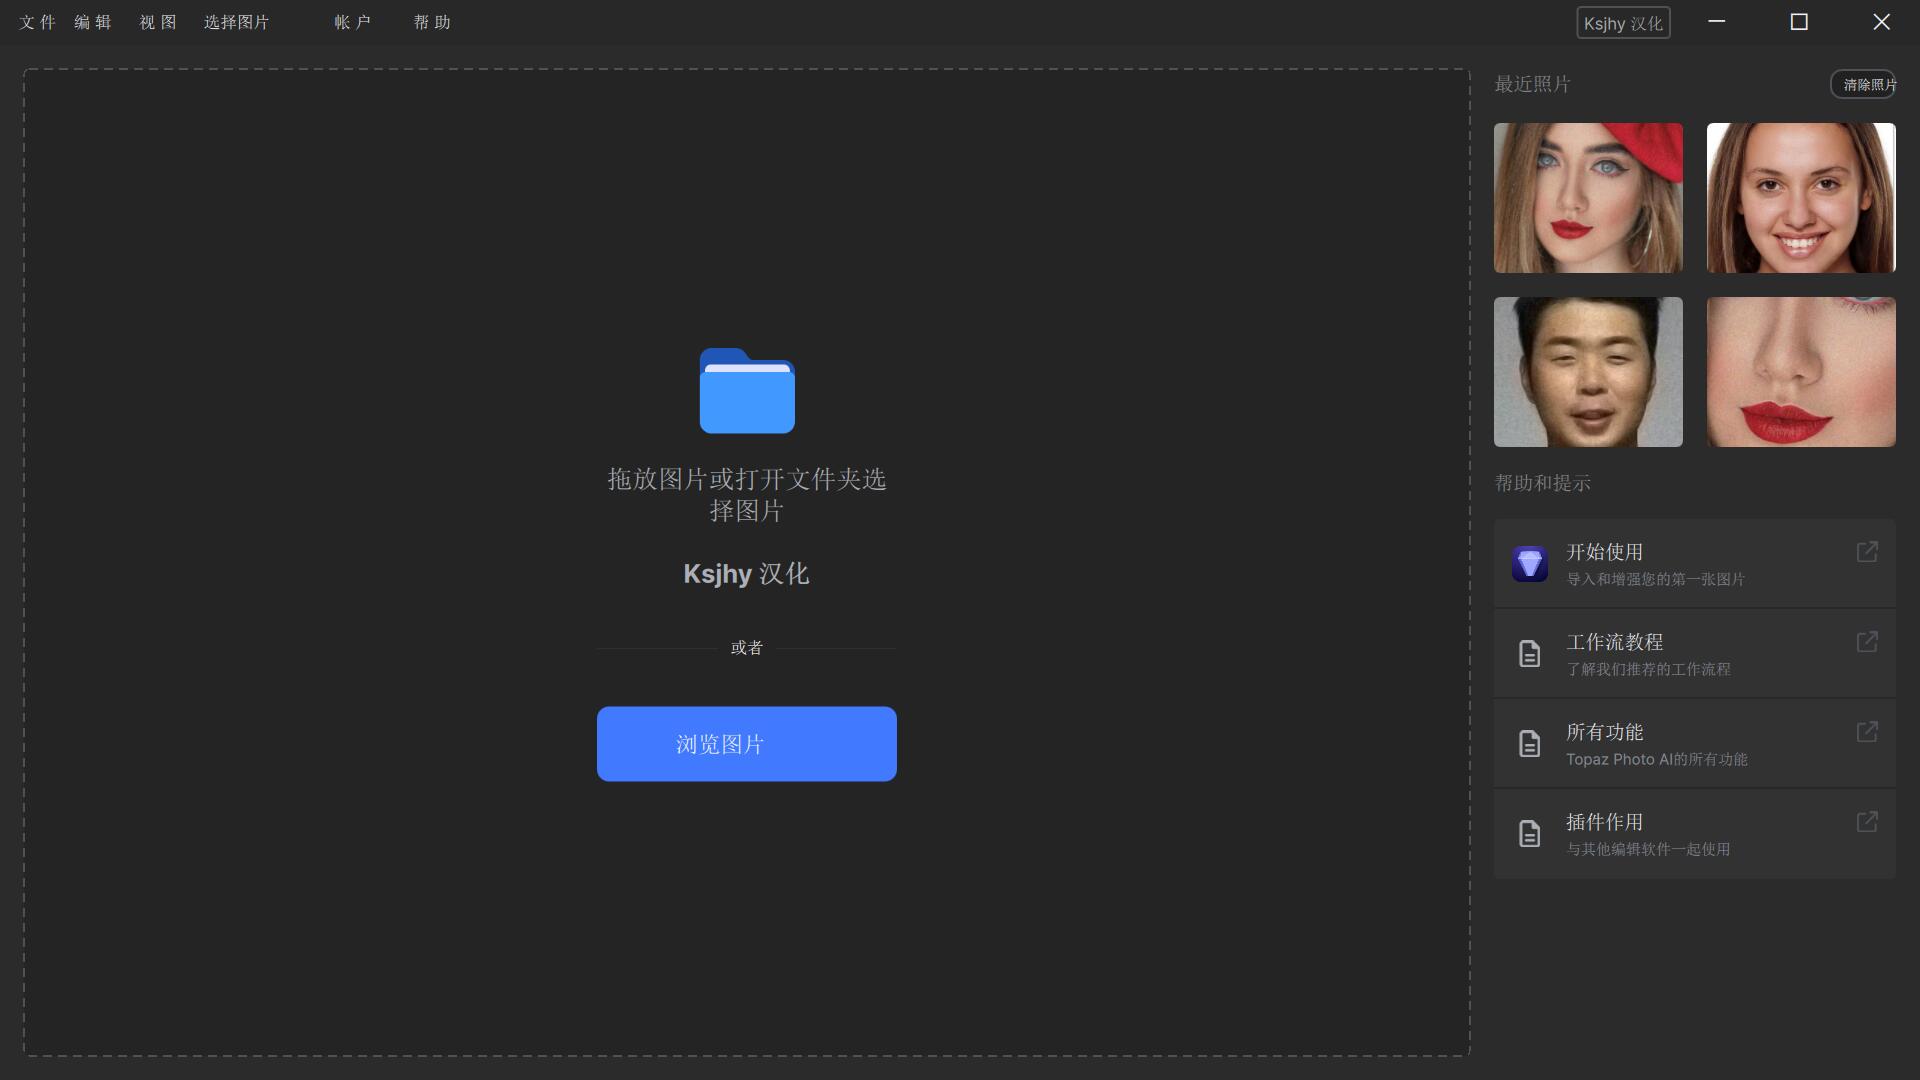Click the document icon beside 插件作用
Image resolution: width=1920 pixels, height=1080 pixels.
click(1529, 834)
